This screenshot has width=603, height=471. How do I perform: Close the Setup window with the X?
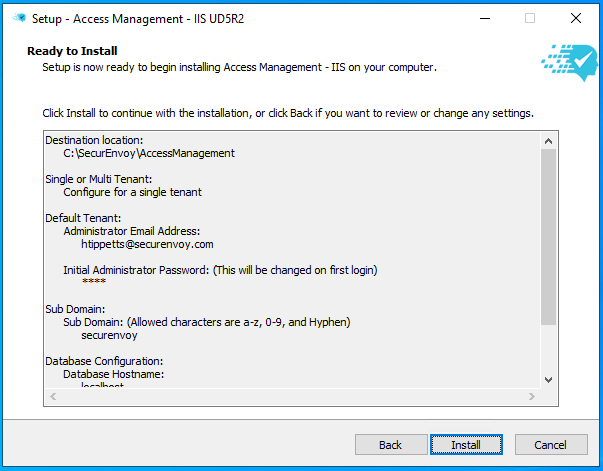[576, 18]
